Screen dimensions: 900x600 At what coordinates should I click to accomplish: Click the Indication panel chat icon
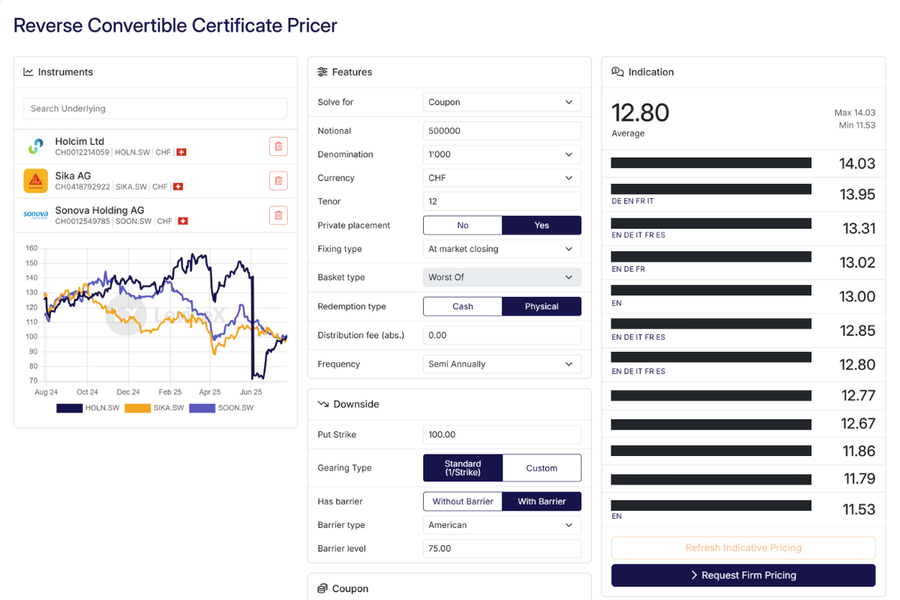point(618,72)
